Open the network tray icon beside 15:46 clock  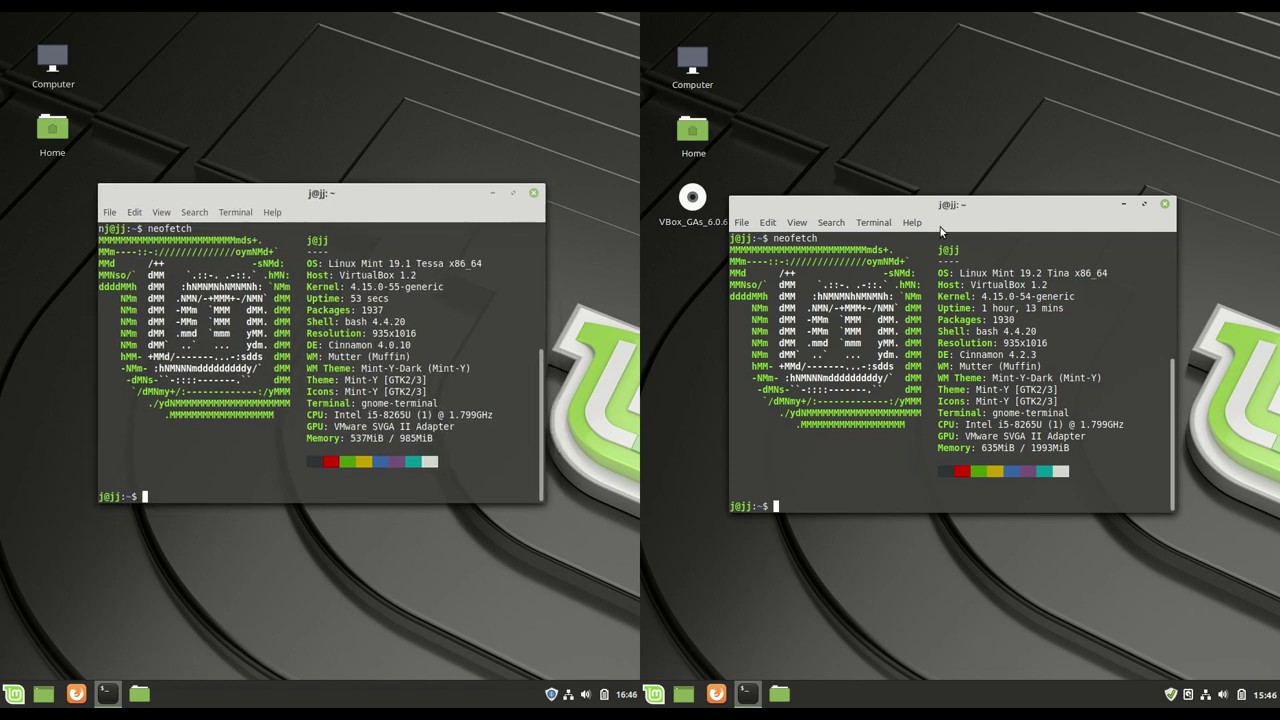point(1205,694)
